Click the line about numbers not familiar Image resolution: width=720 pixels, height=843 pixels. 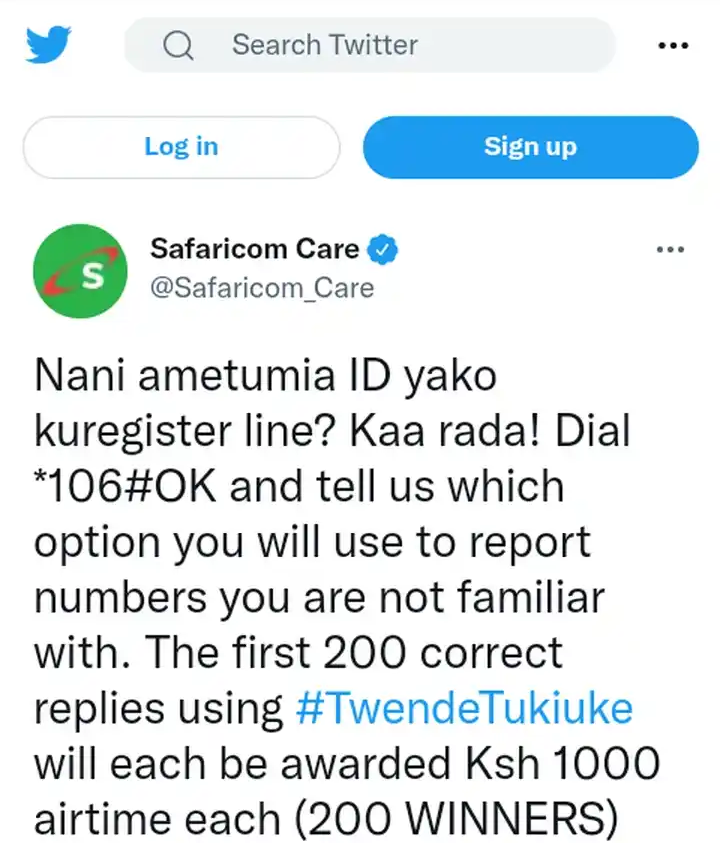[x=319, y=598]
